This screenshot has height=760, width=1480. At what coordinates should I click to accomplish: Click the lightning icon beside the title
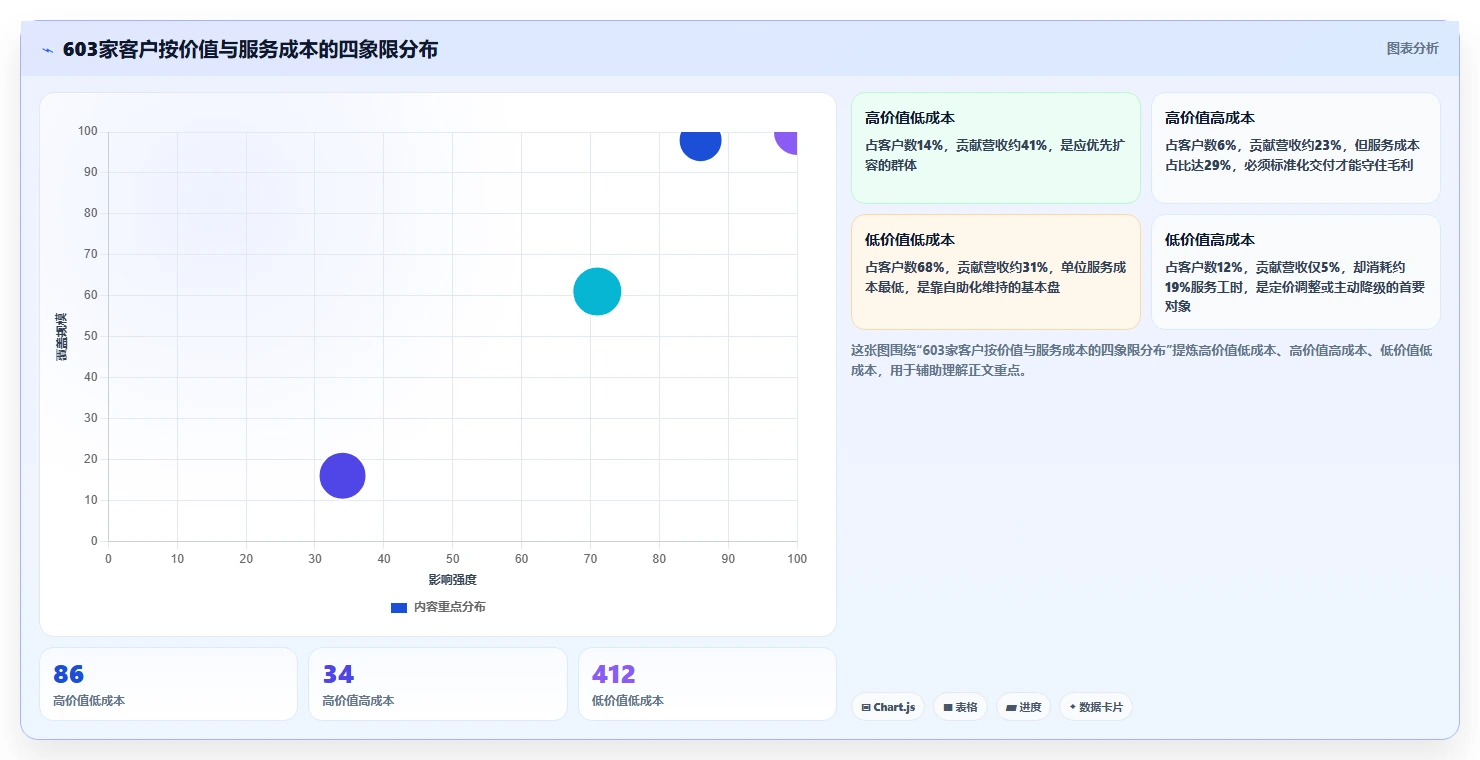(x=47, y=50)
